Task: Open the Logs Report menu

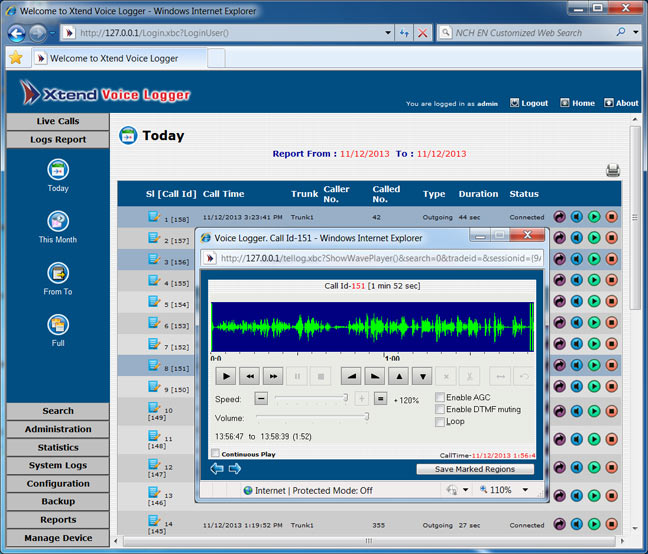Action: tap(58, 140)
